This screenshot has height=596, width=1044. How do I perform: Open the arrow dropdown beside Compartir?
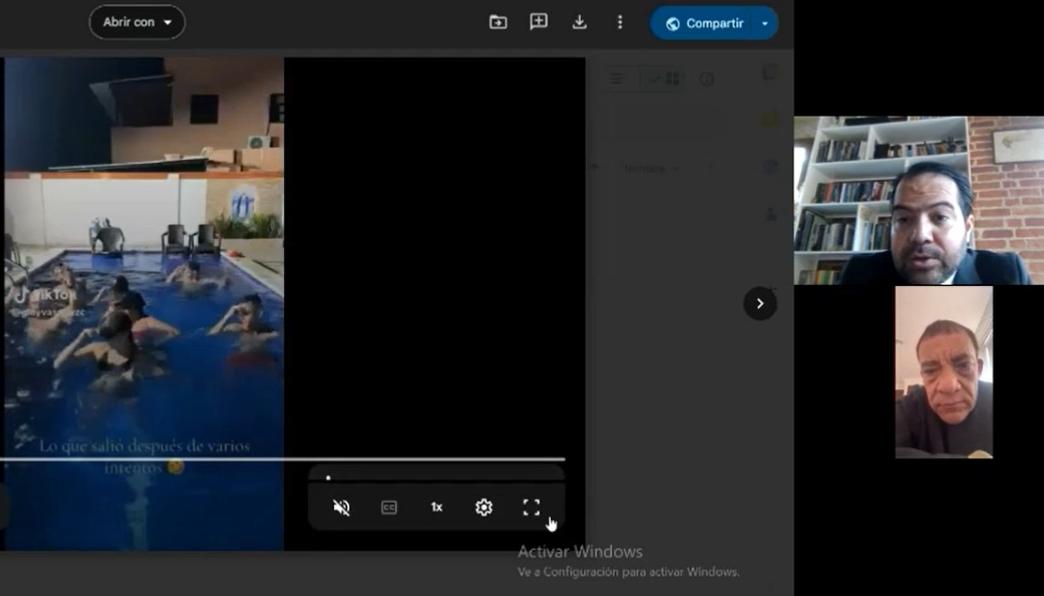pyautogui.click(x=765, y=23)
